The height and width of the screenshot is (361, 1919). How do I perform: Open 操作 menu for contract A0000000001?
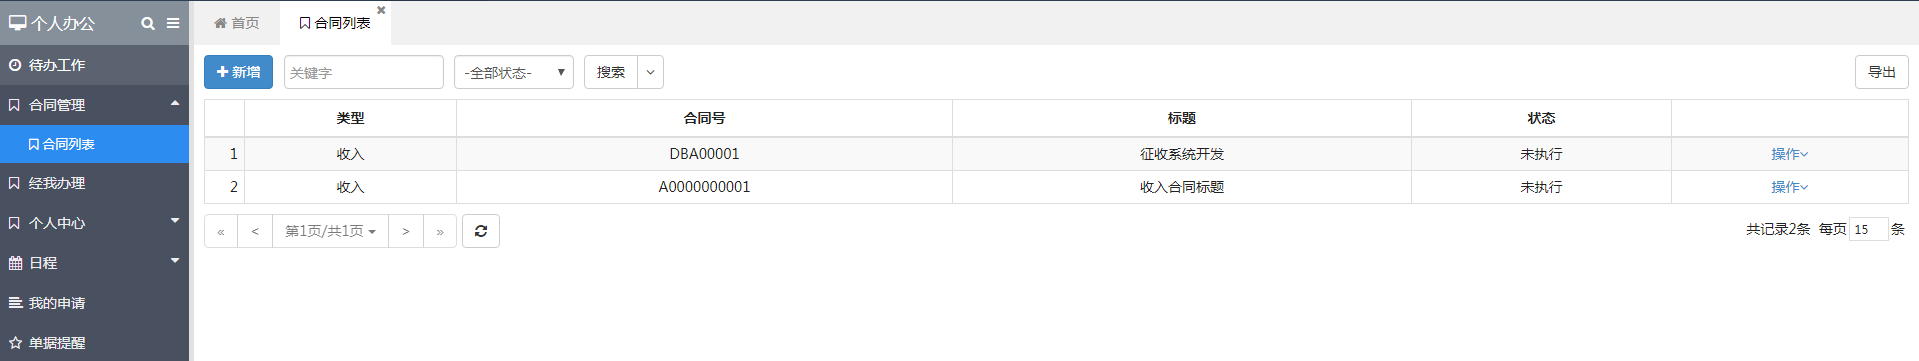point(1789,187)
